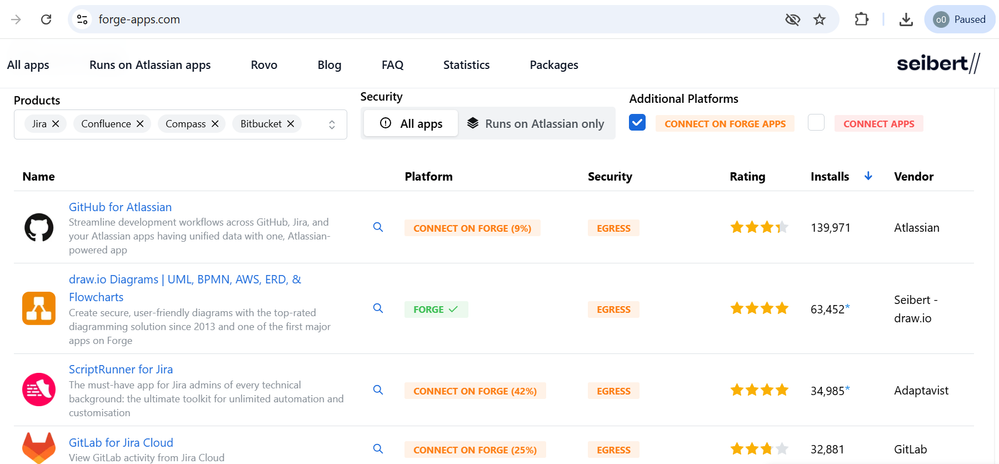999x464 pixels.
Task: Click the EGRESS badge in draw.io row
Action: point(614,310)
